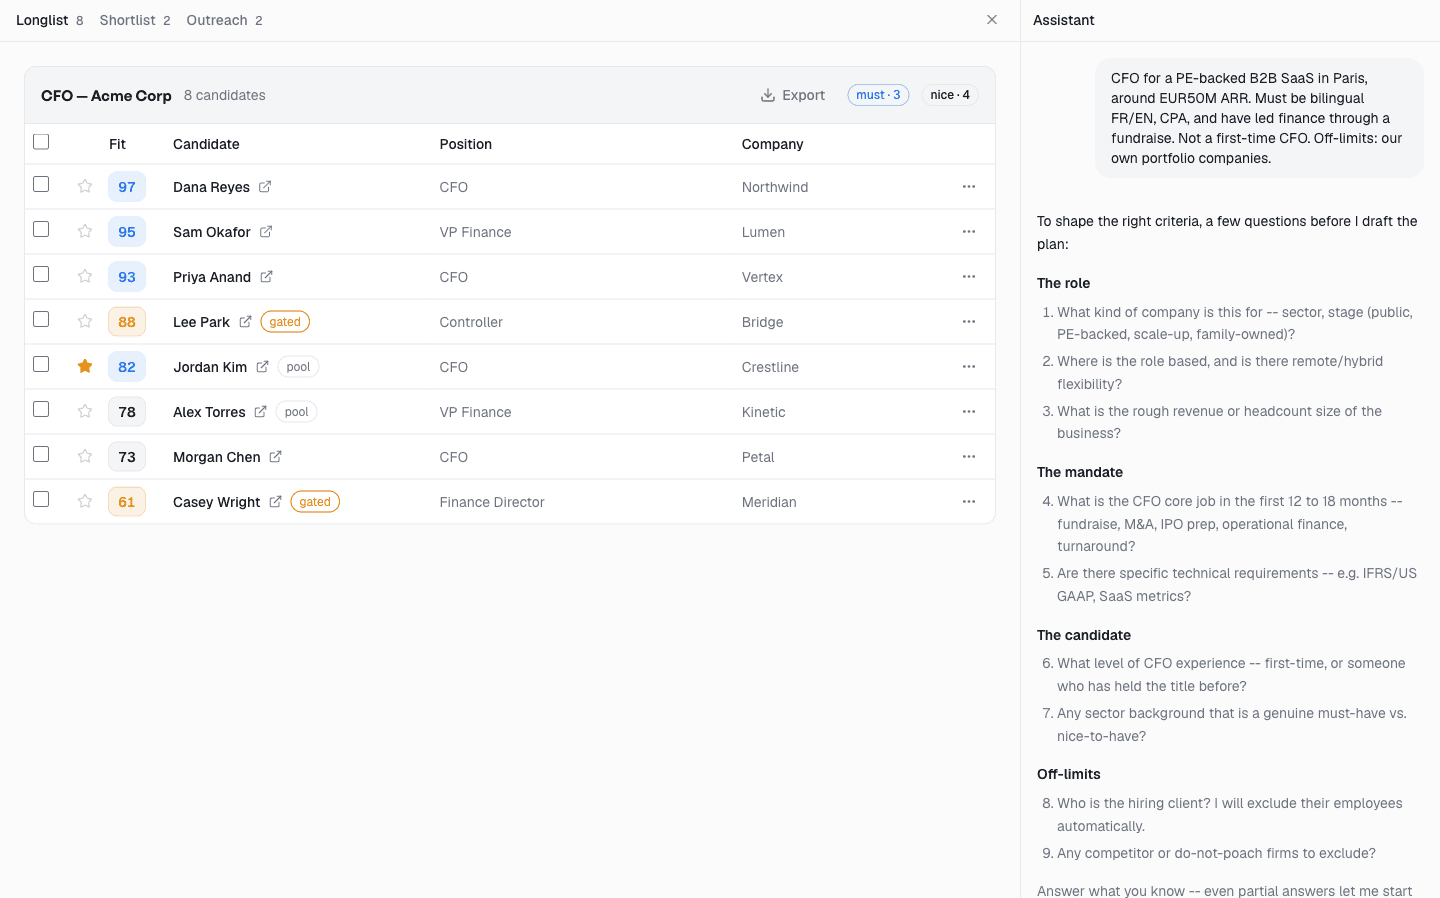Screen dimensions: 1440x898
Task: Check the box for Dana Reyes
Action: [x=41, y=184]
